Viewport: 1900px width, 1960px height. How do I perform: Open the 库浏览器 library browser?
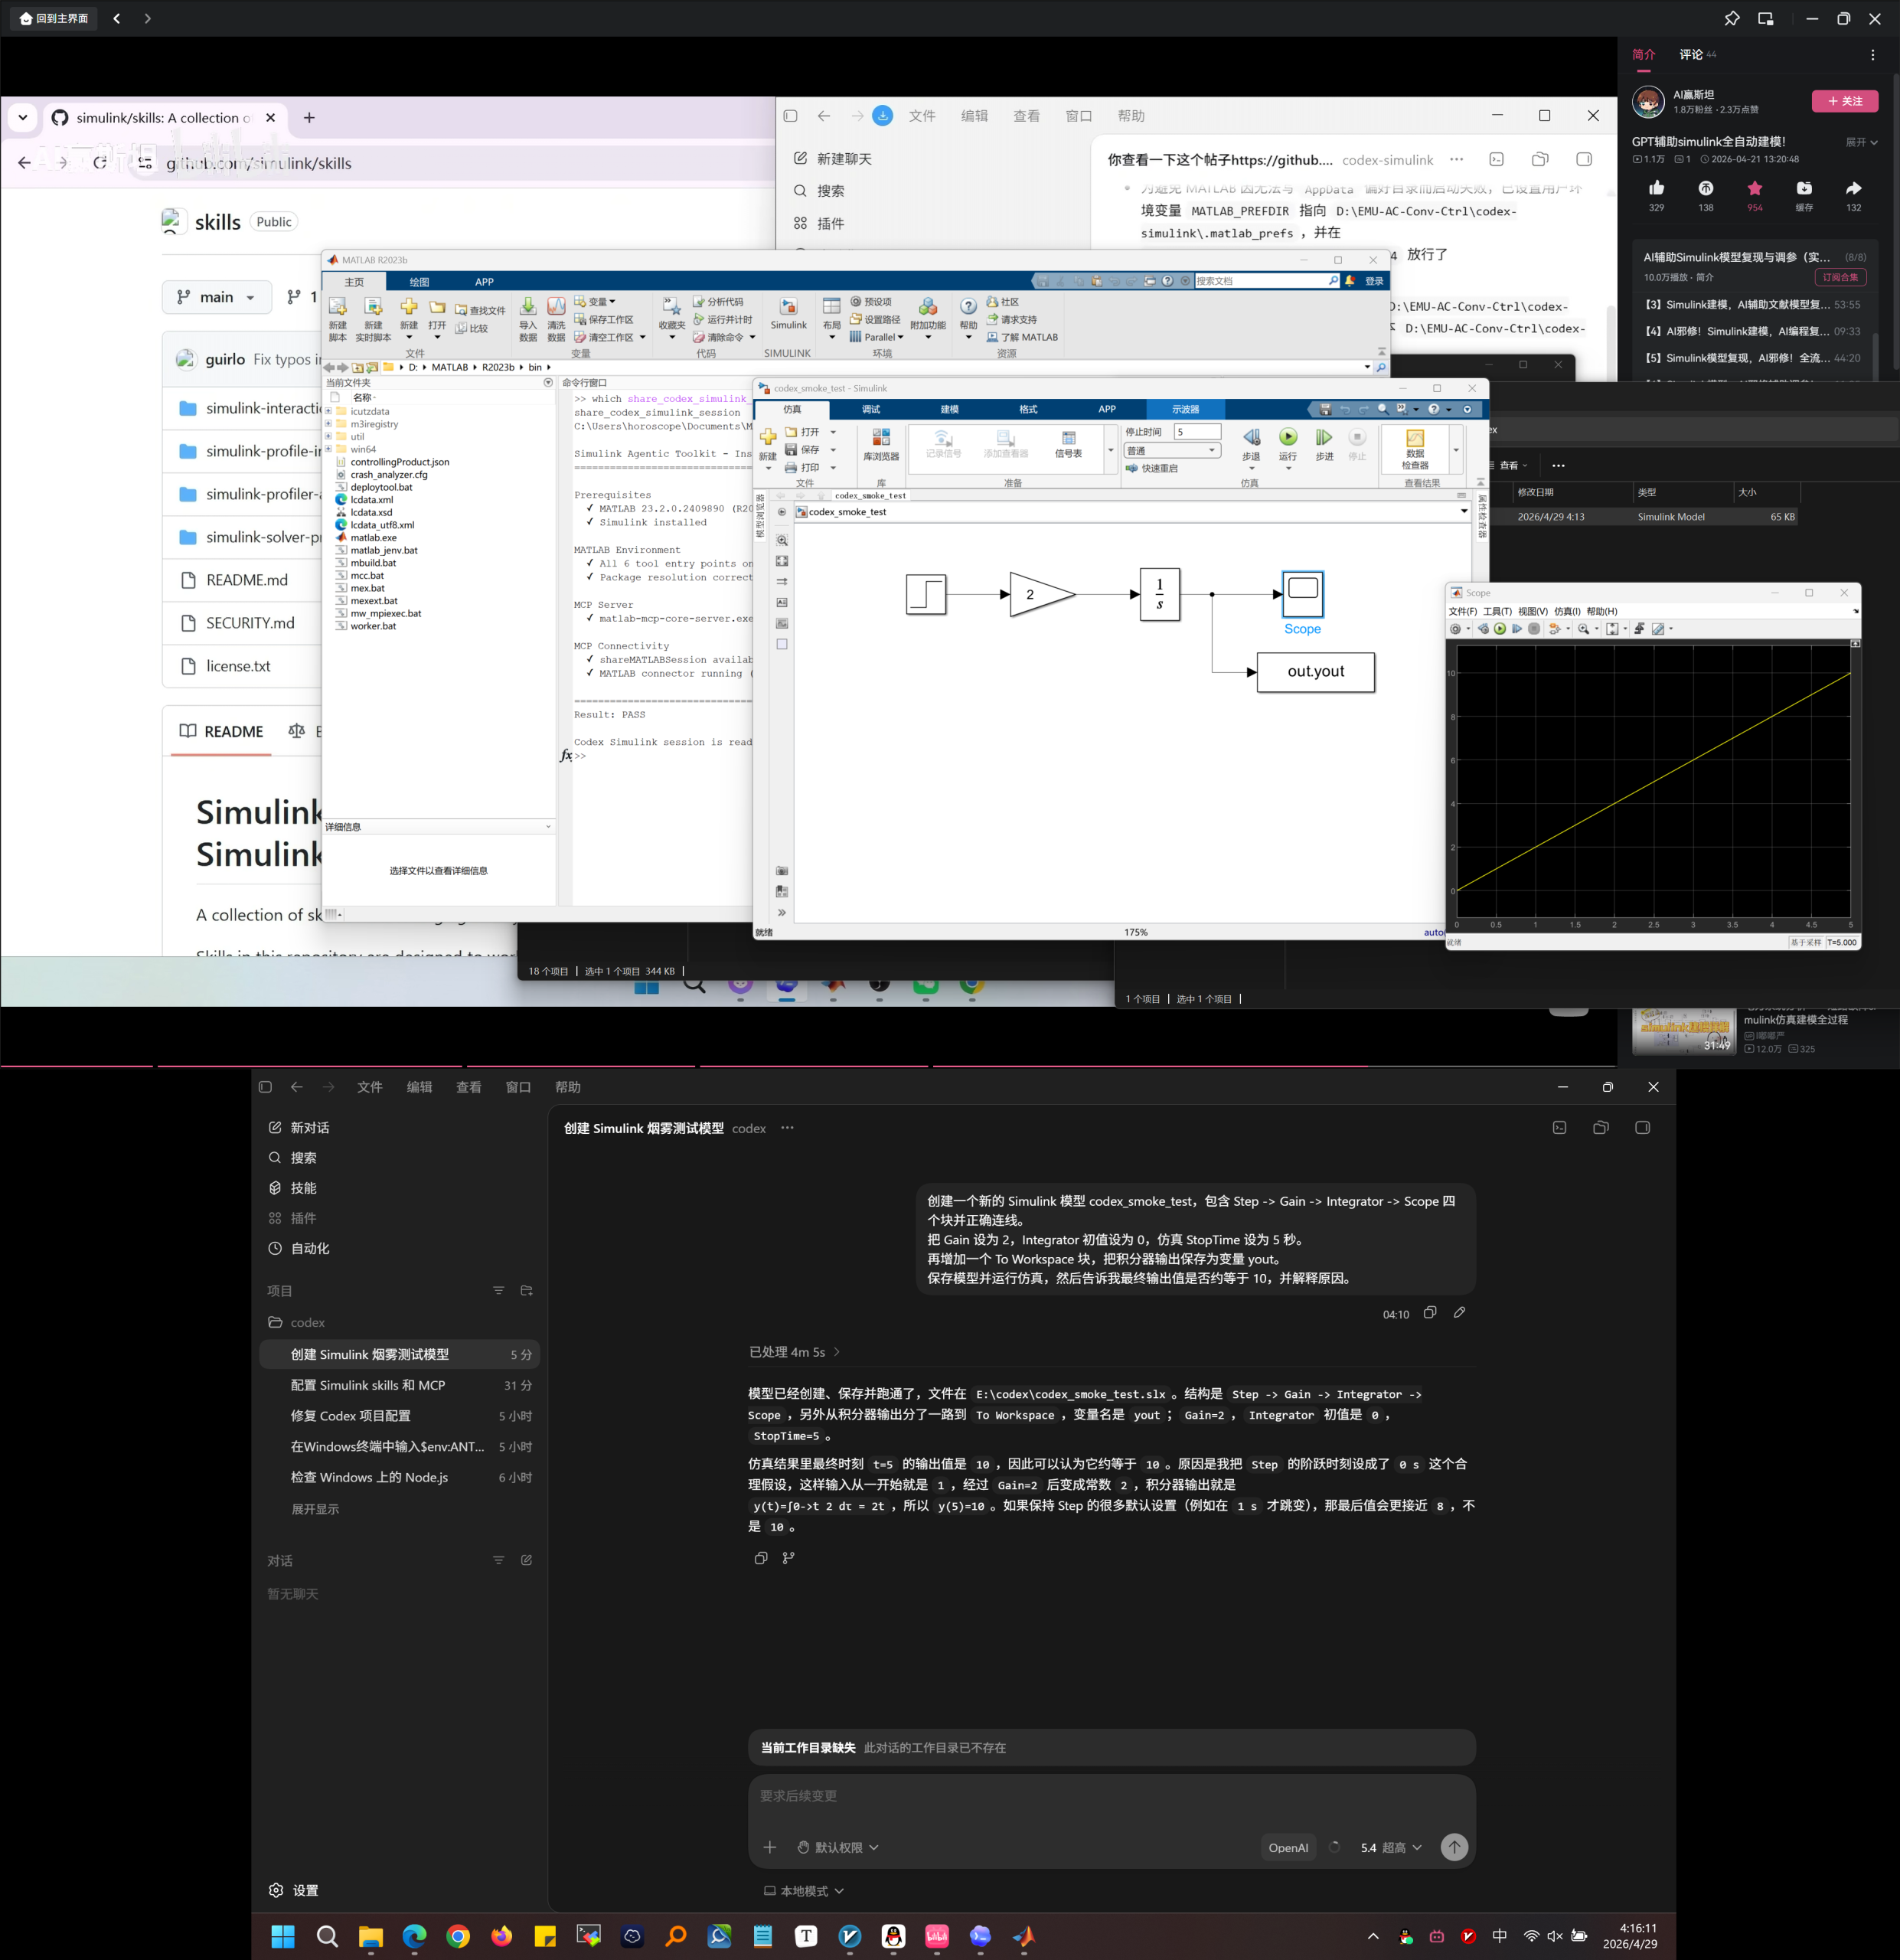(881, 445)
